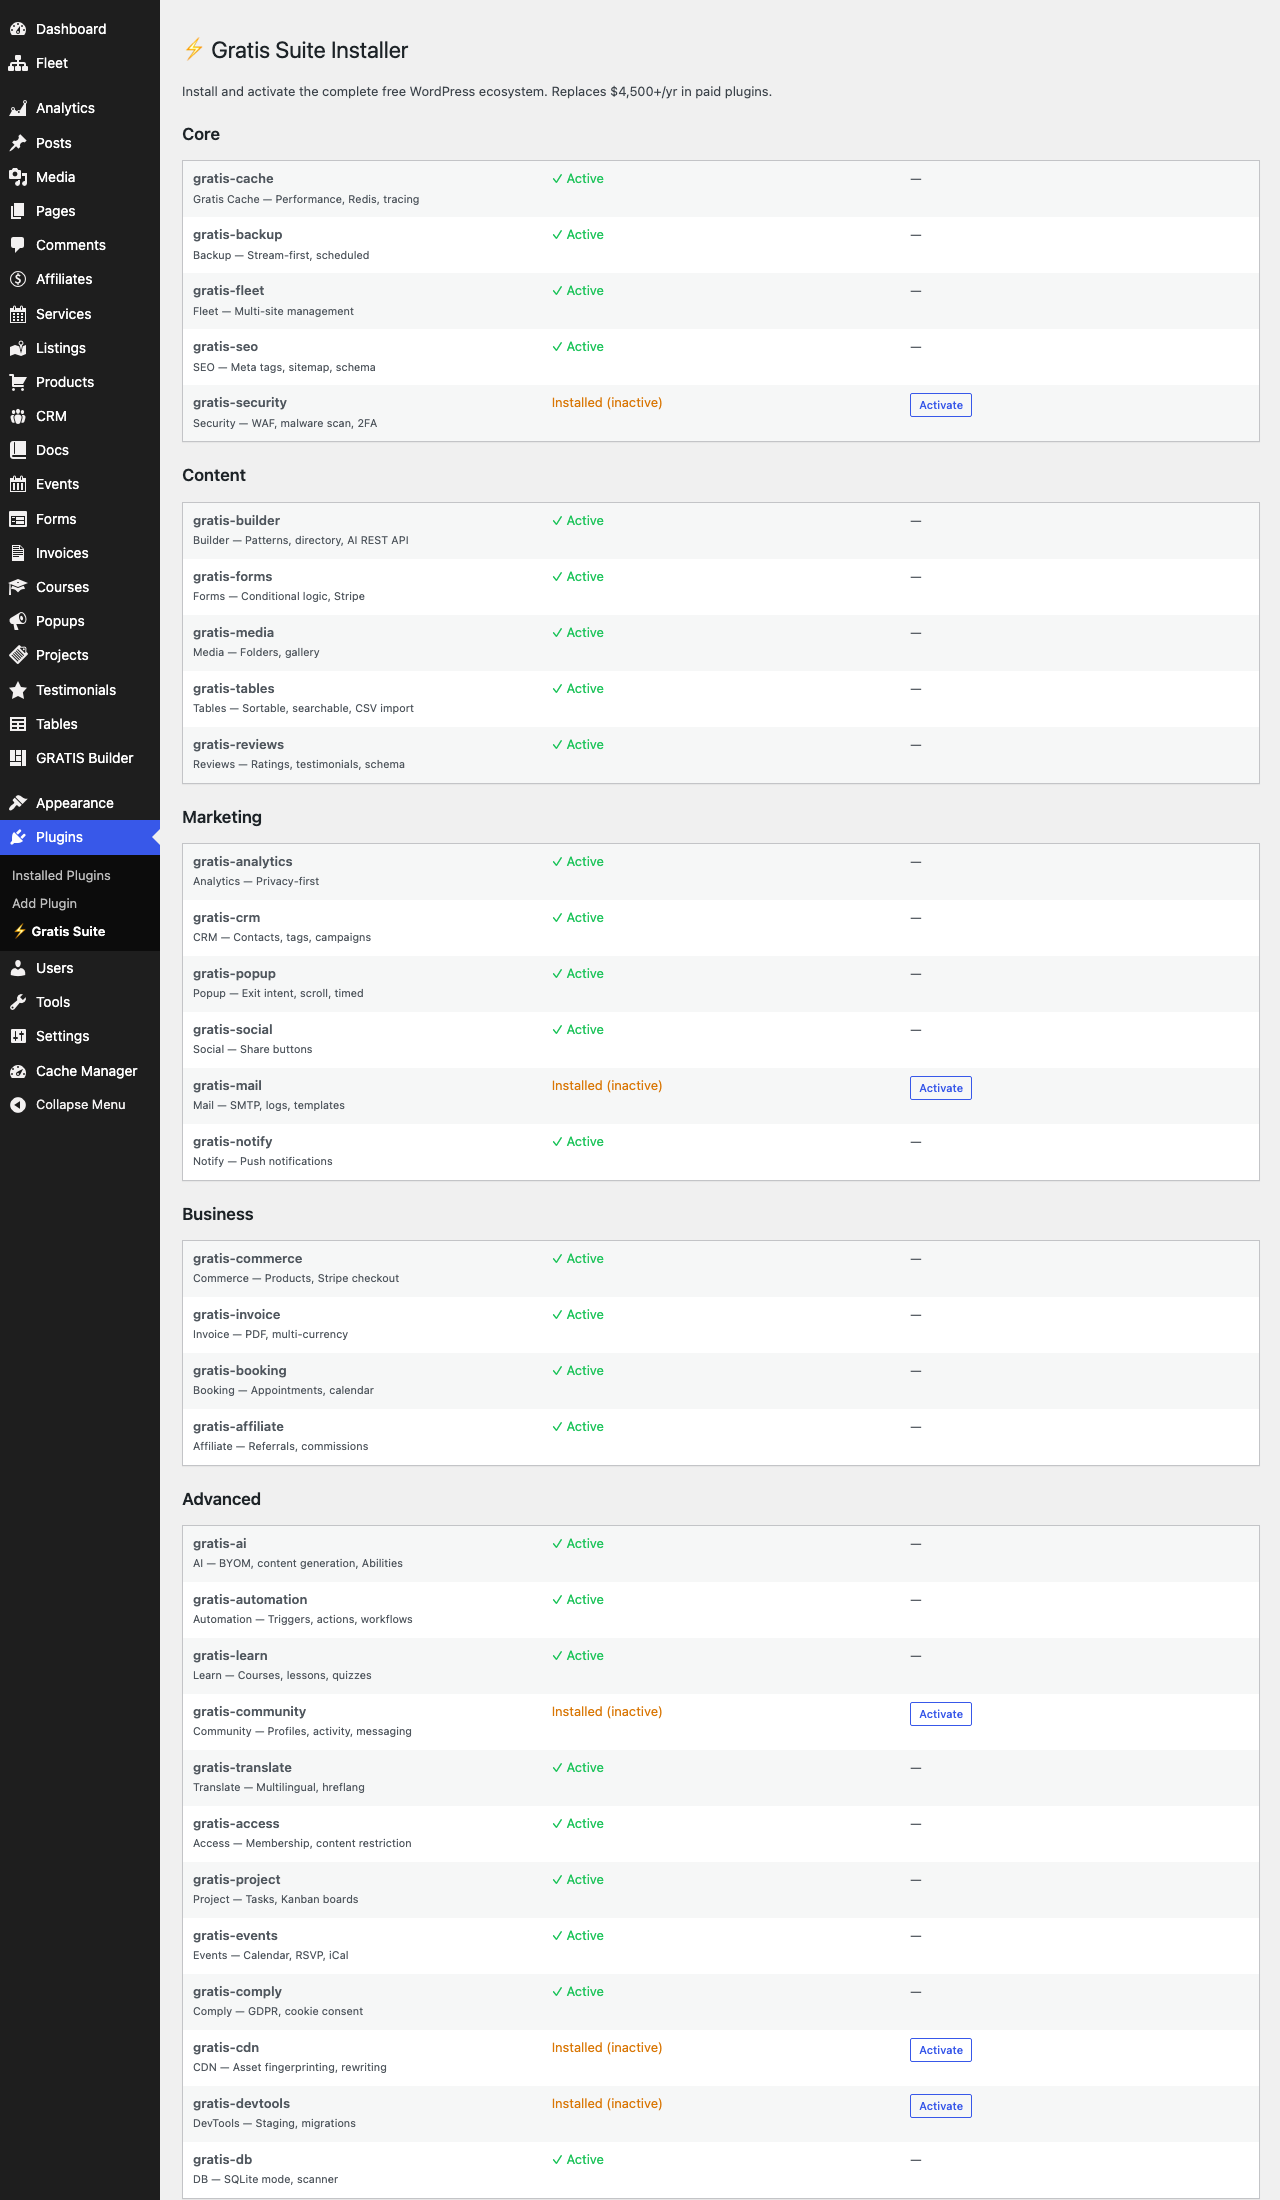Screen dimensions: 1280x2200
Task: Click the Settings sliders icon
Action: point(18,1036)
